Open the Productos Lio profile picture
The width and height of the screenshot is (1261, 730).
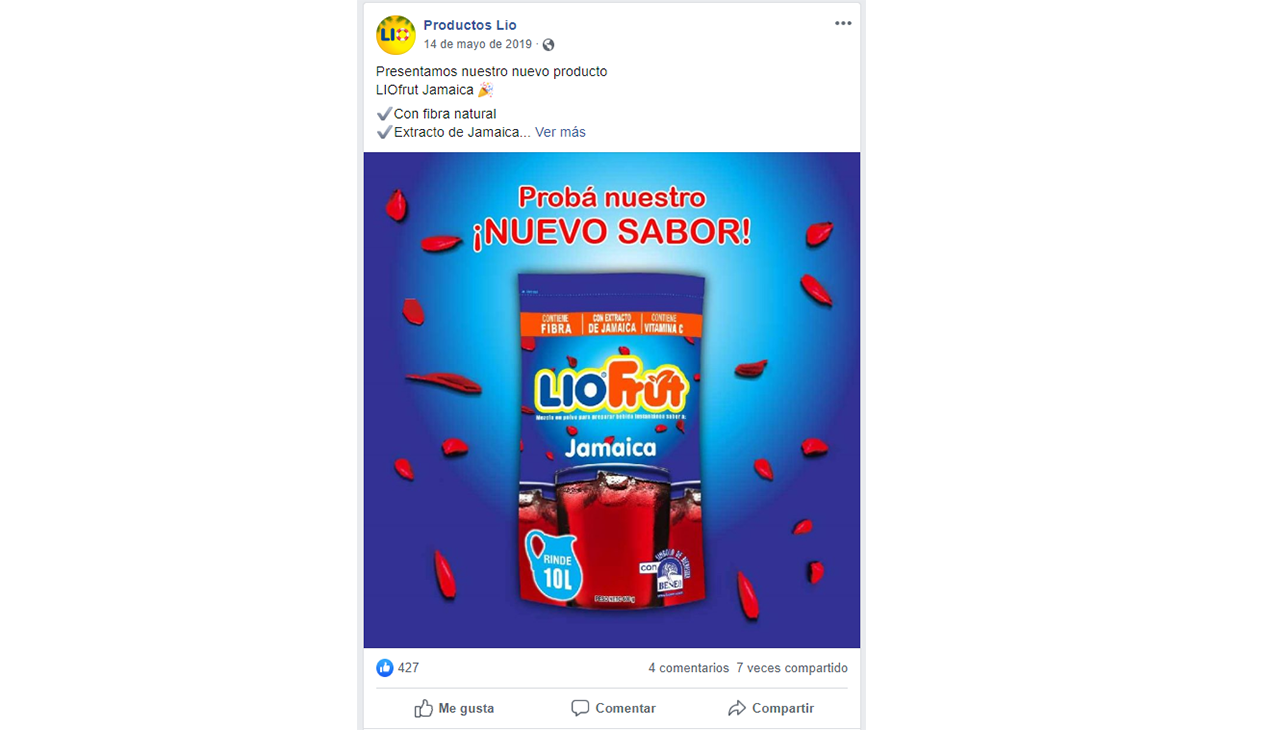[395, 35]
